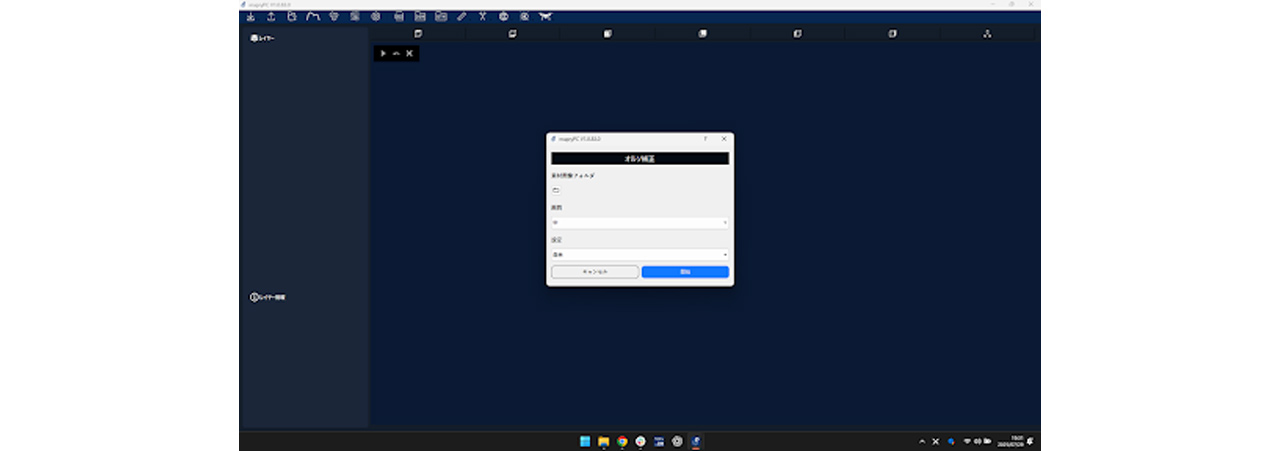Image resolution: width=1280 pixels, height=451 pixels.
Task: Click the blue start button in dialog
Action: point(685,272)
